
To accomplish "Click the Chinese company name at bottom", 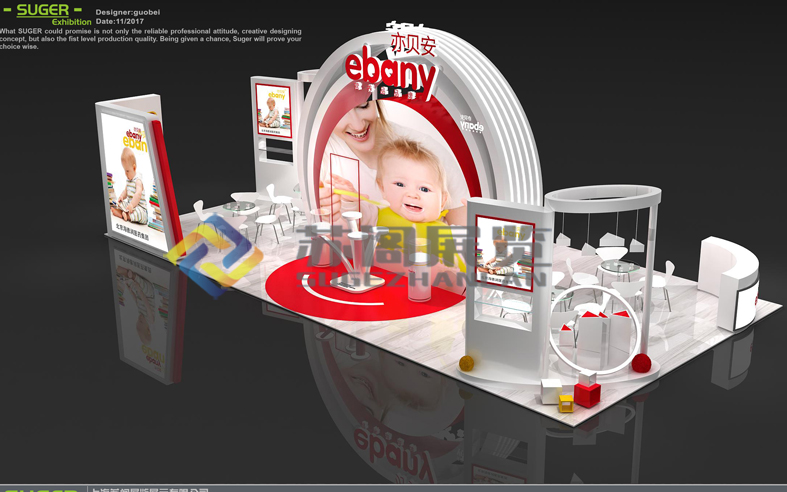I will coord(150,489).
